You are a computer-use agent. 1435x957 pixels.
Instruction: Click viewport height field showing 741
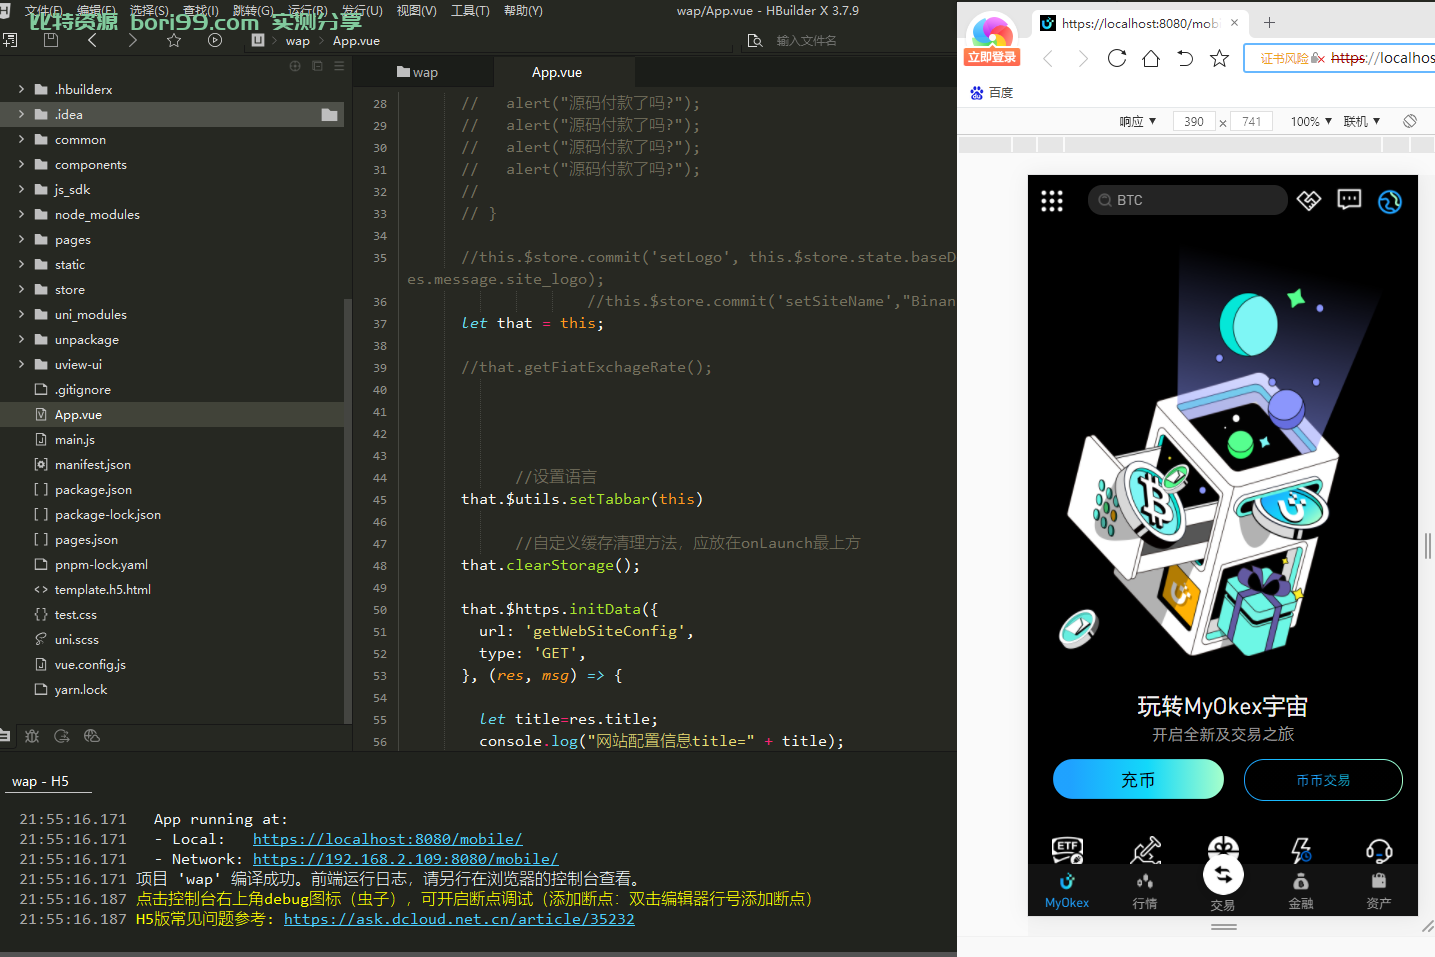[1252, 121]
